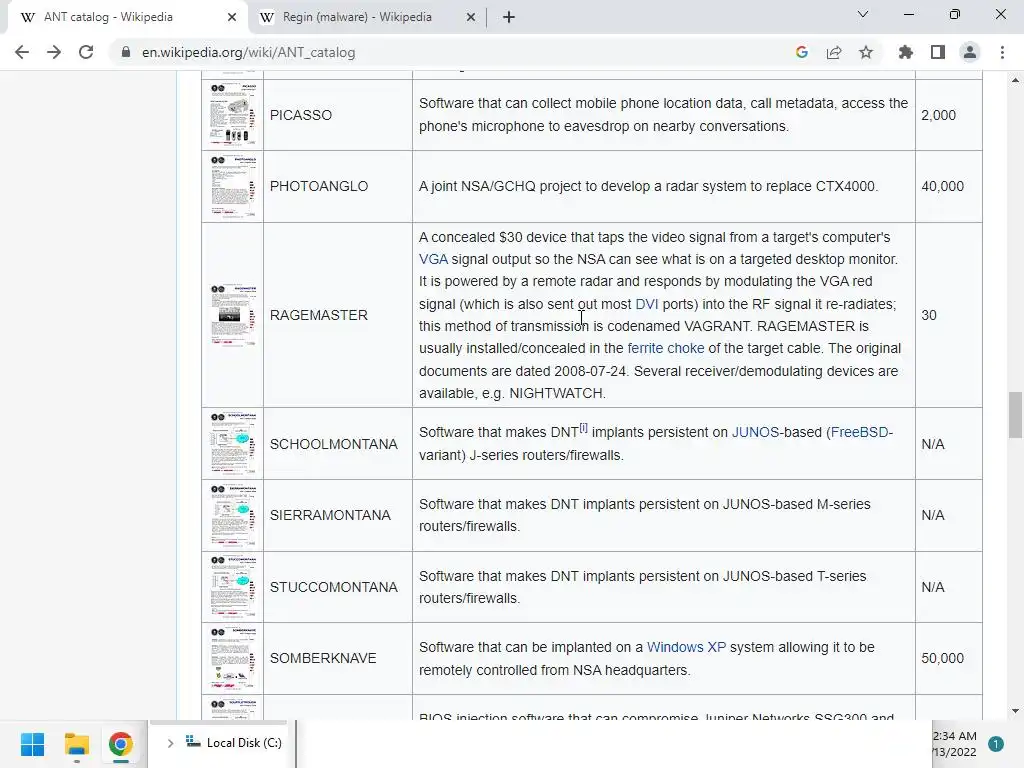Image resolution: width=1024 pixels, height=768 pixels.
Task: Follow the VGA link
Action: (x=433, y=259)
